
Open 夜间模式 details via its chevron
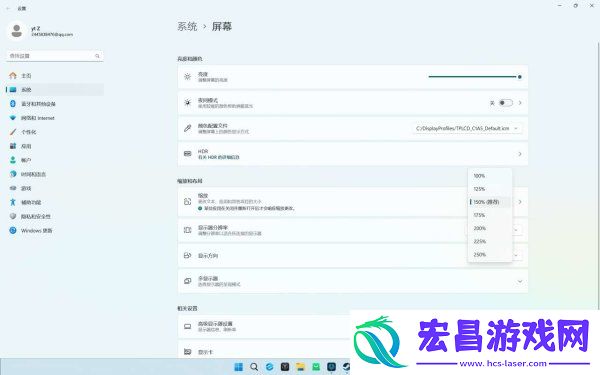pos(520,103)
